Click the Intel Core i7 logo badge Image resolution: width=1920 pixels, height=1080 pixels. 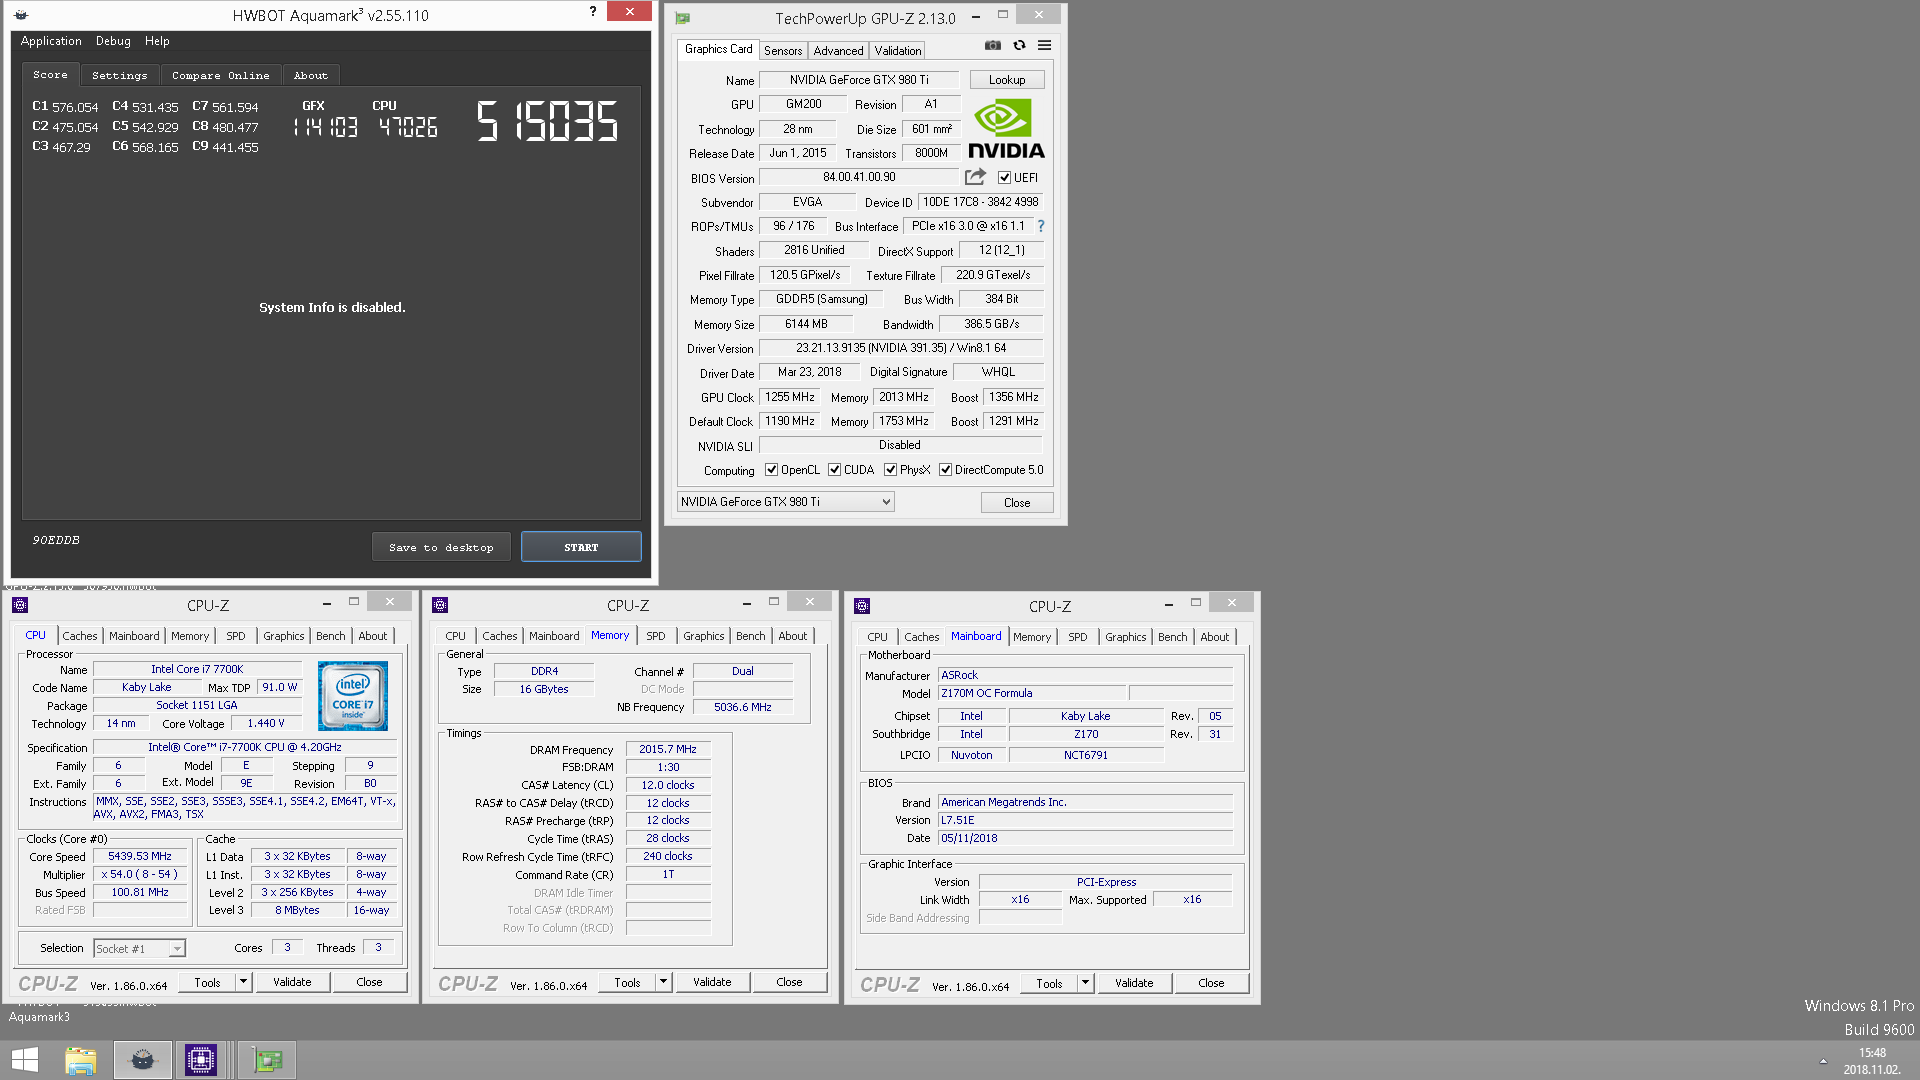coord(353,696)
